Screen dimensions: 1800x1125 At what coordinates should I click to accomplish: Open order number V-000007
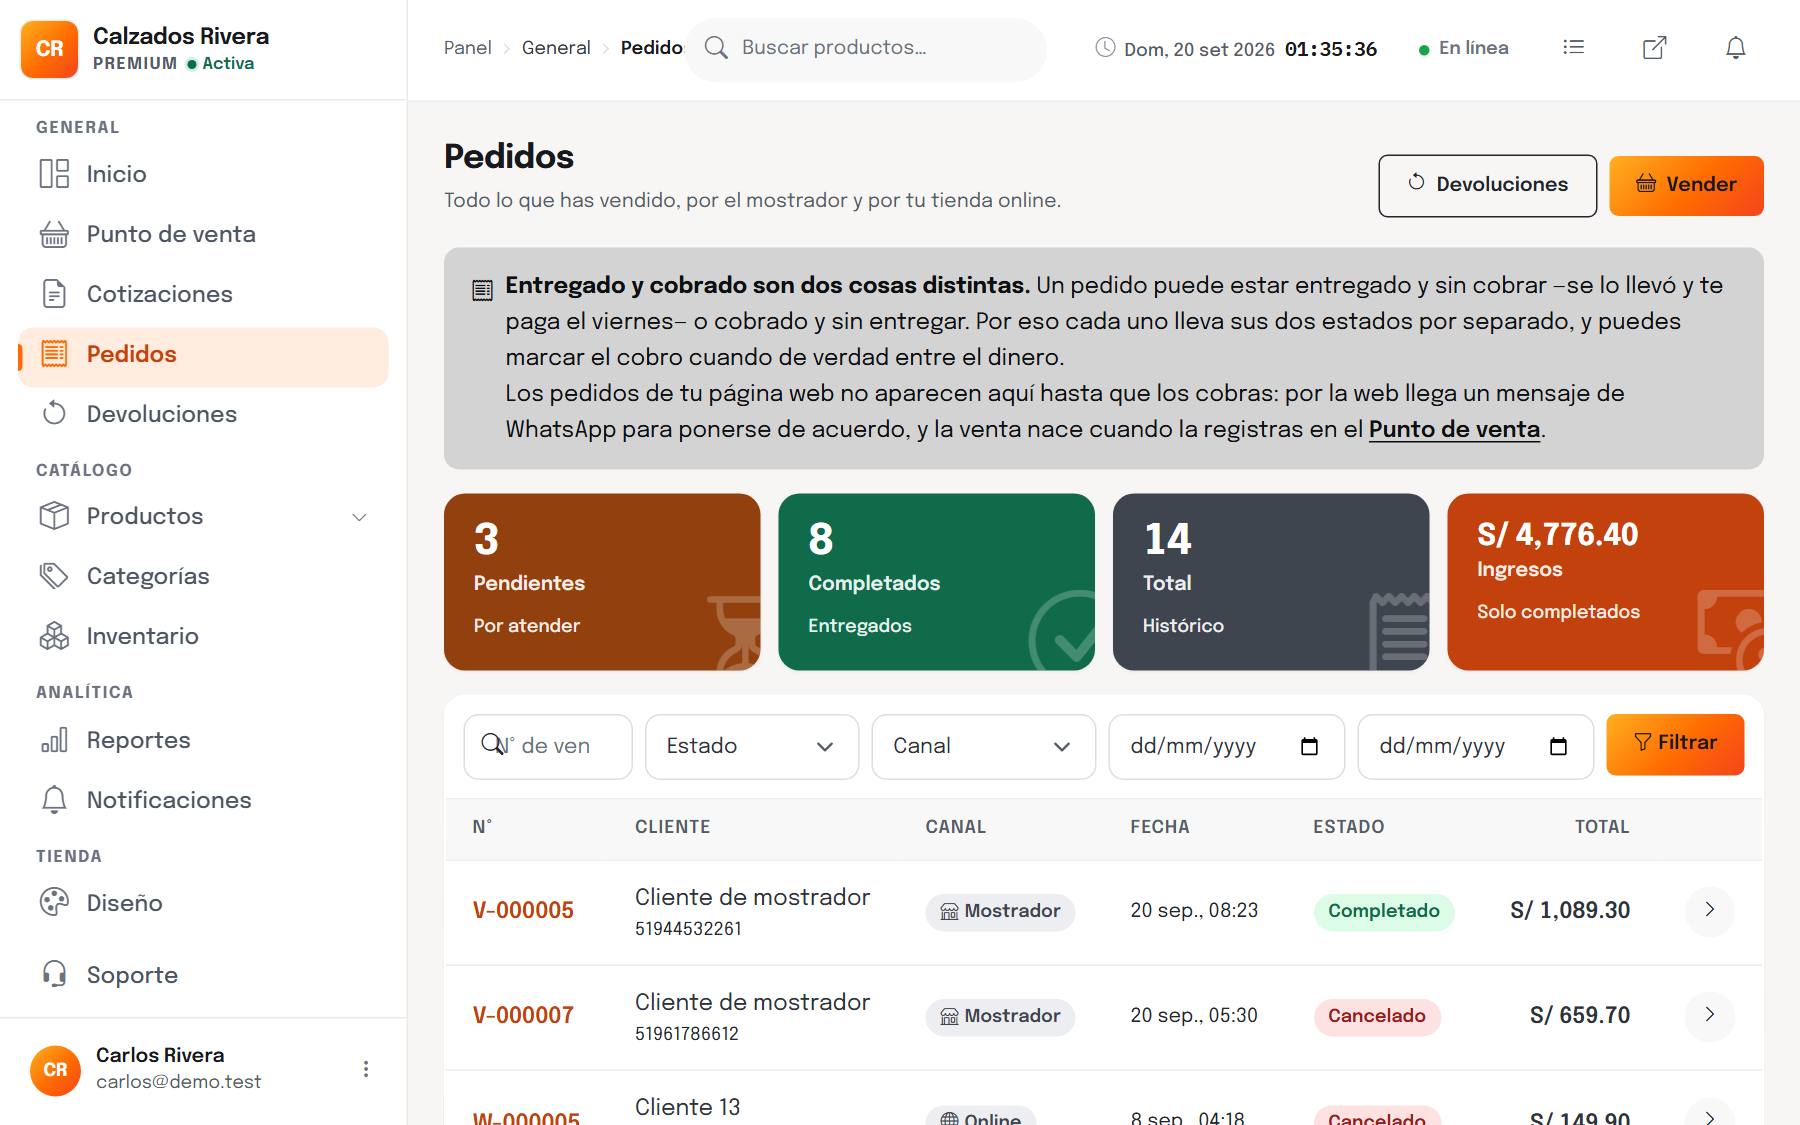[x=523, y=1015]
